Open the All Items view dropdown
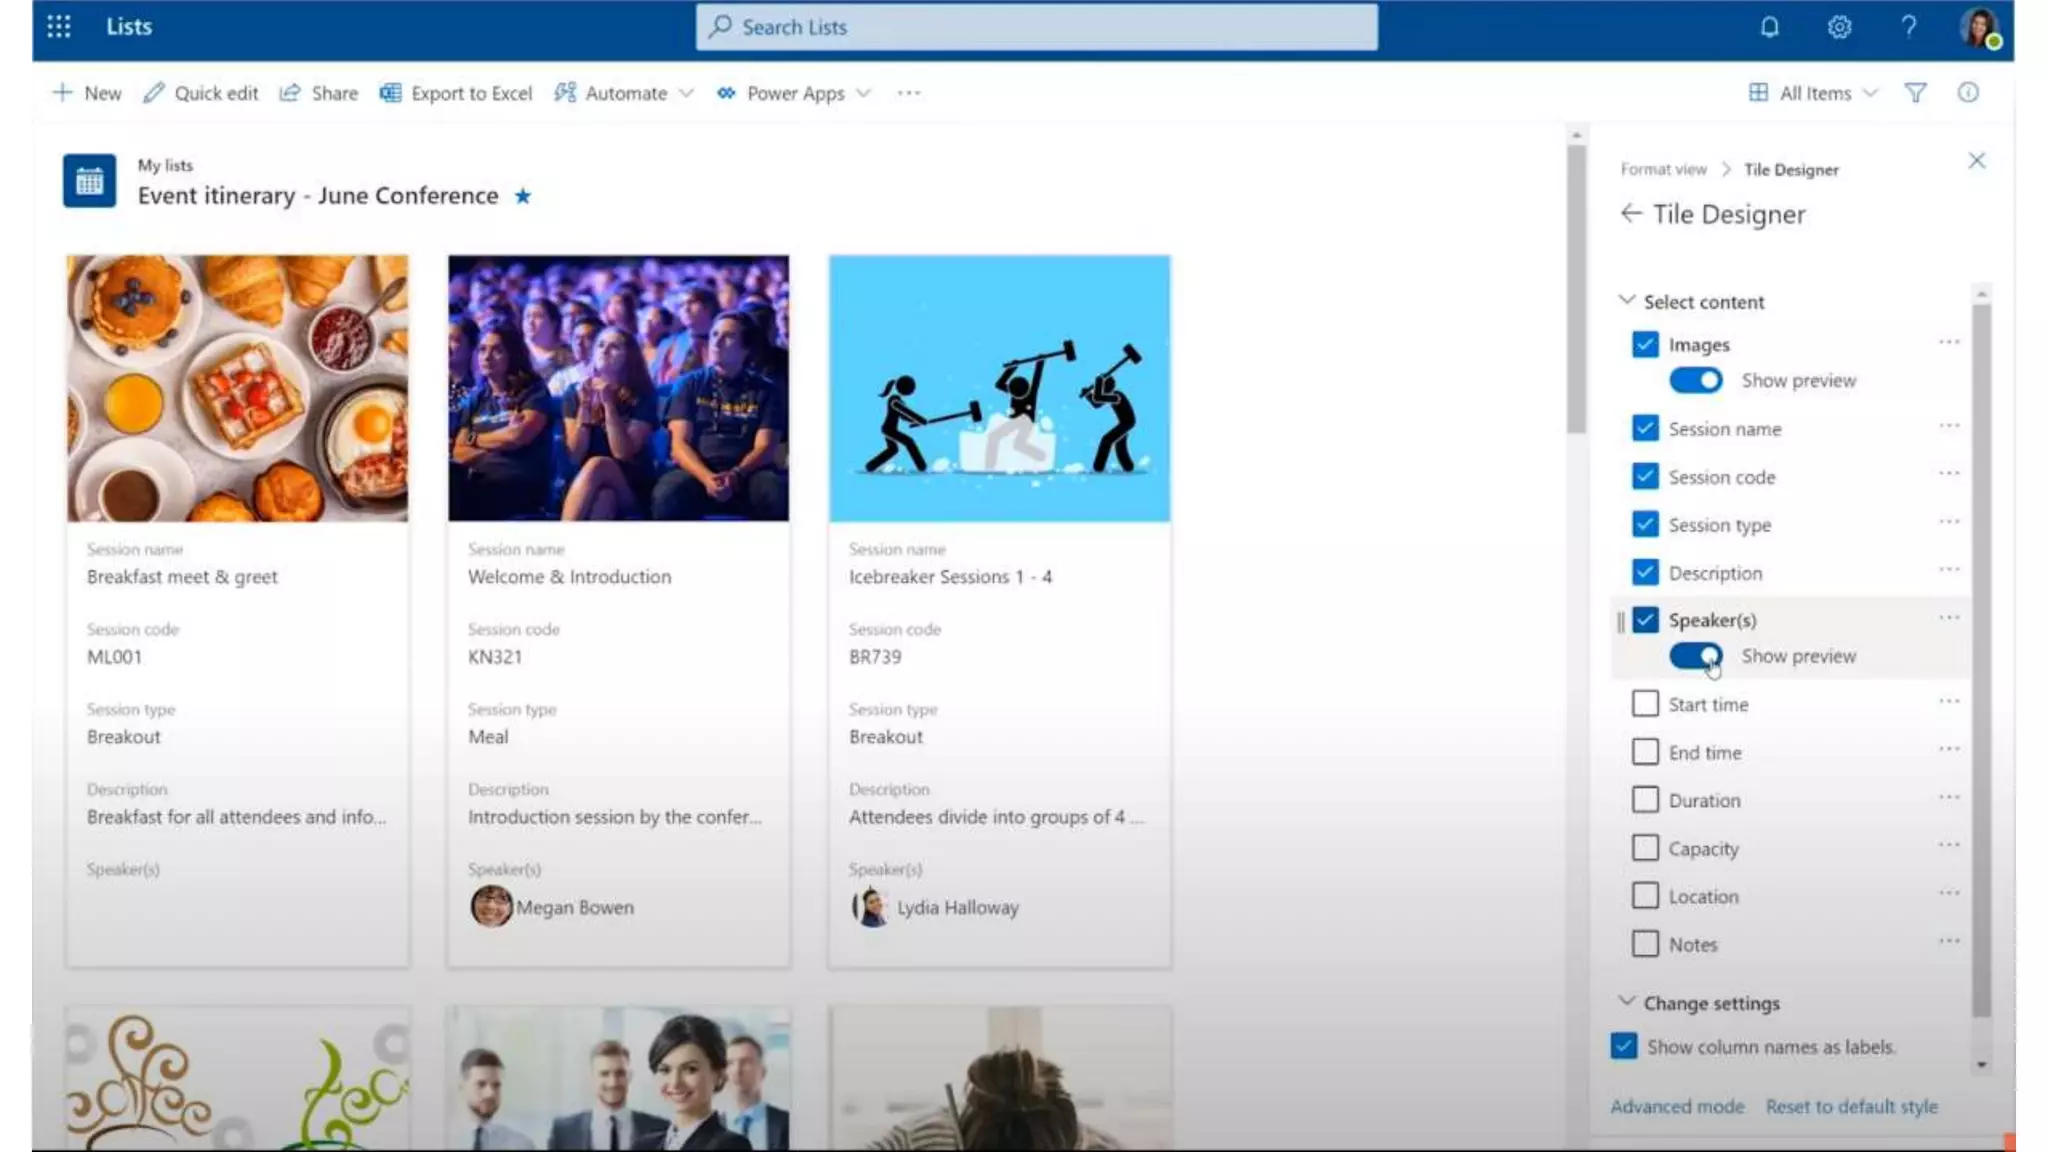 click(x=1816, y=93)
